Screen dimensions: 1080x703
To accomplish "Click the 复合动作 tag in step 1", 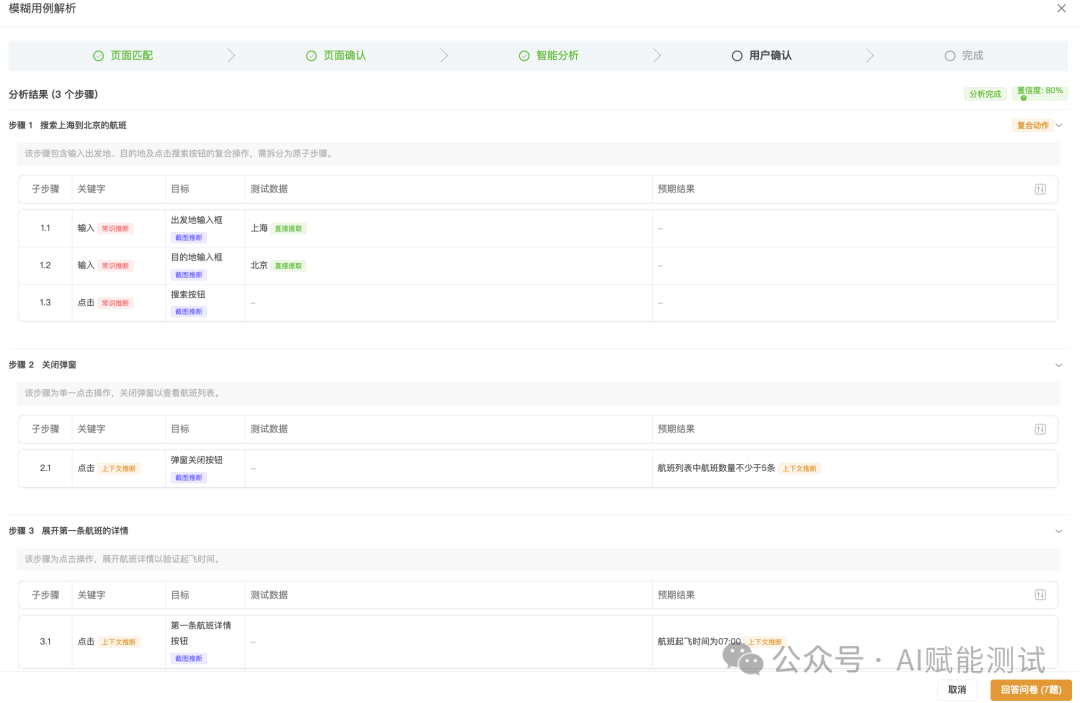I will (1032, 126).
